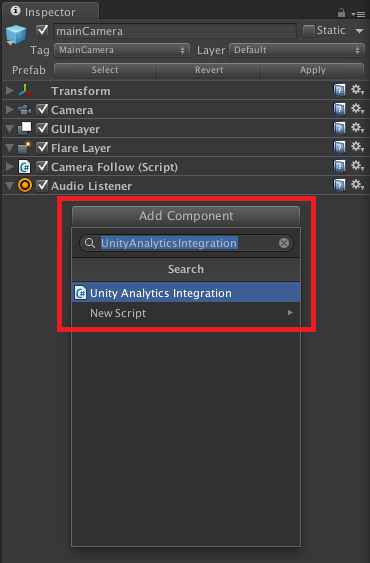Screen dimensions: 370x563
Task: Click the Inspector lock icon
Action: point(341,13)
